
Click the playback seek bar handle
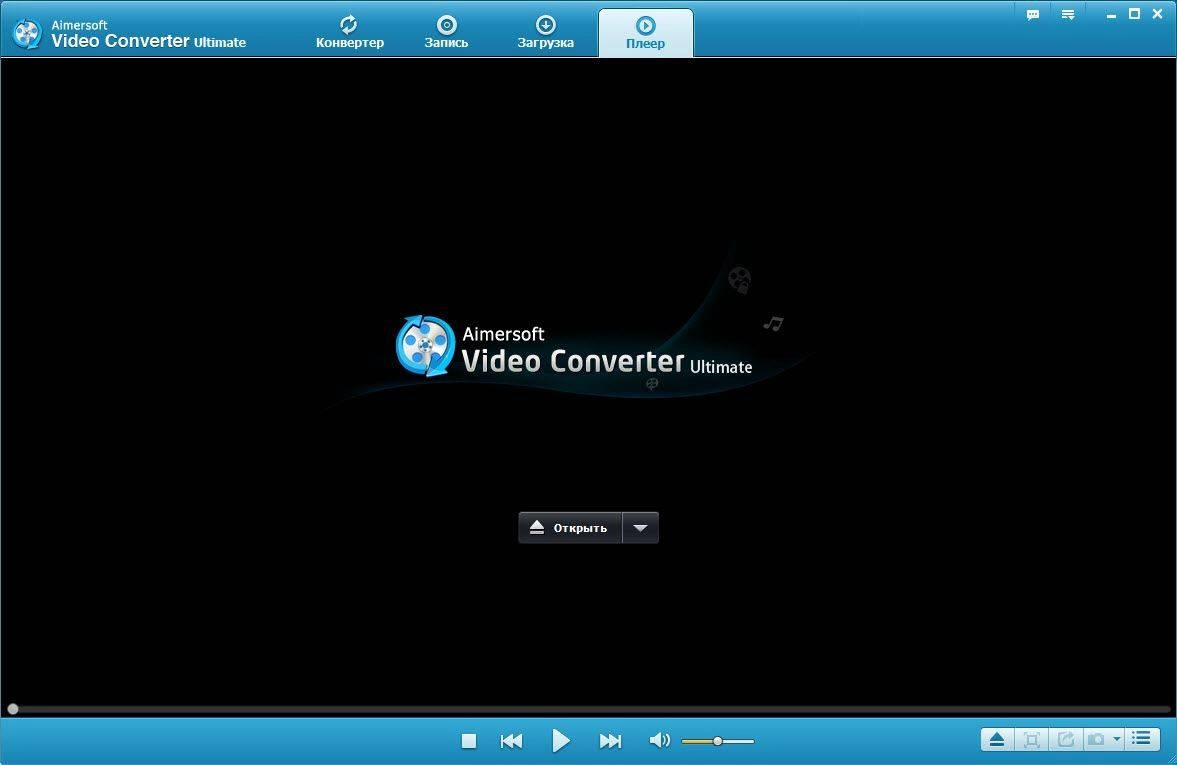tap(13, 709)
